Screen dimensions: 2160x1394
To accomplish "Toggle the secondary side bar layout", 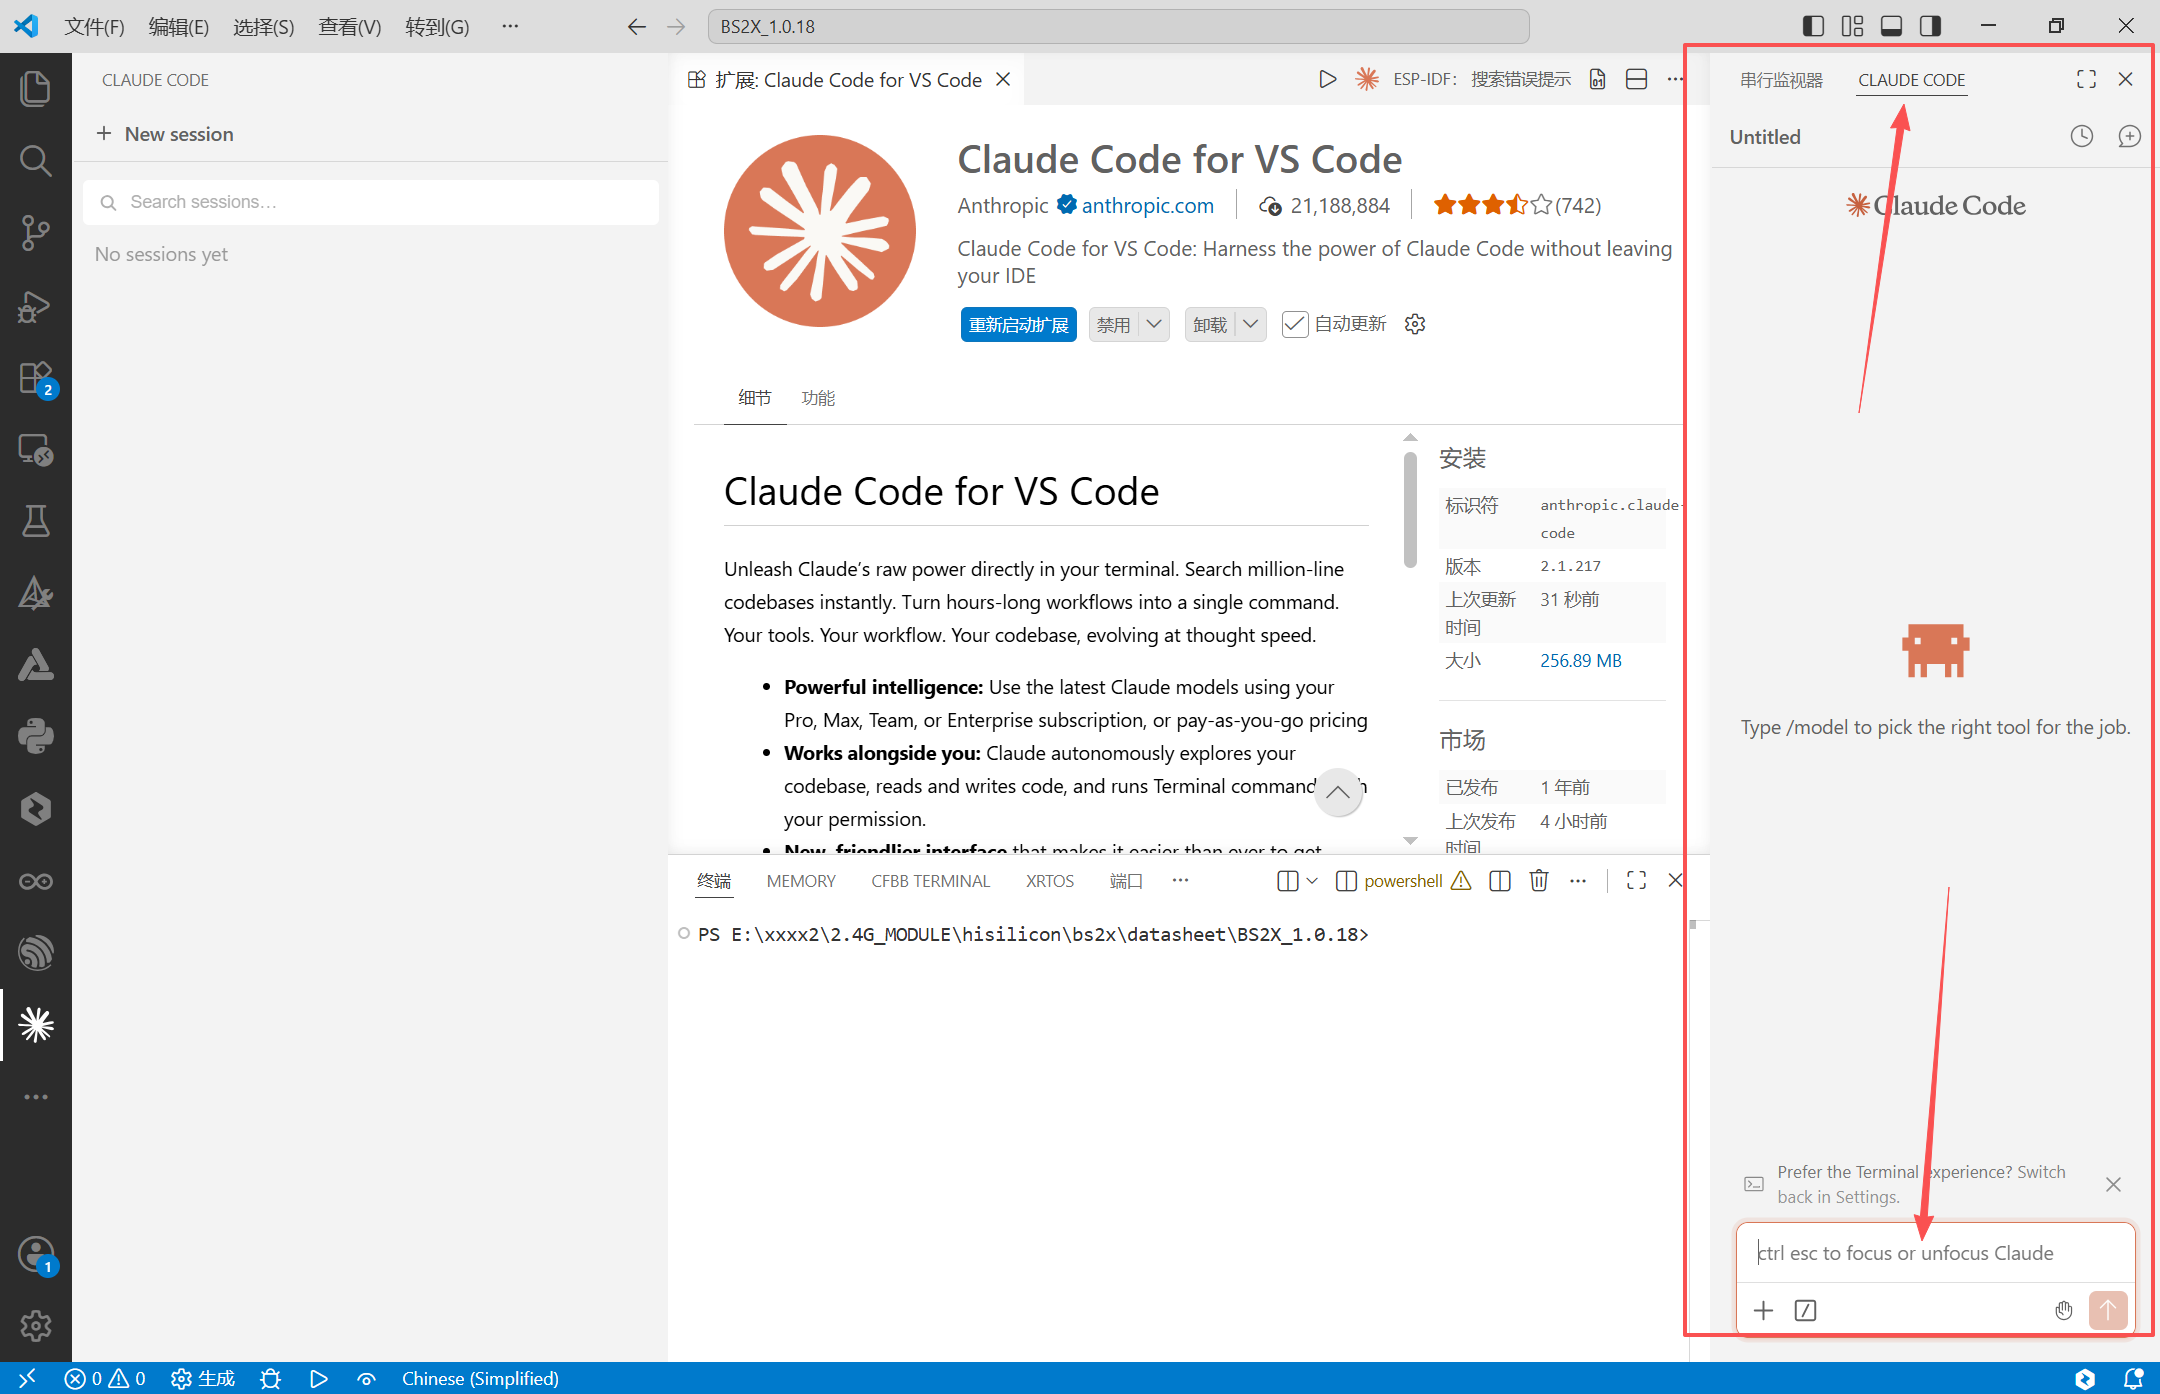I will coord(1930,26).
